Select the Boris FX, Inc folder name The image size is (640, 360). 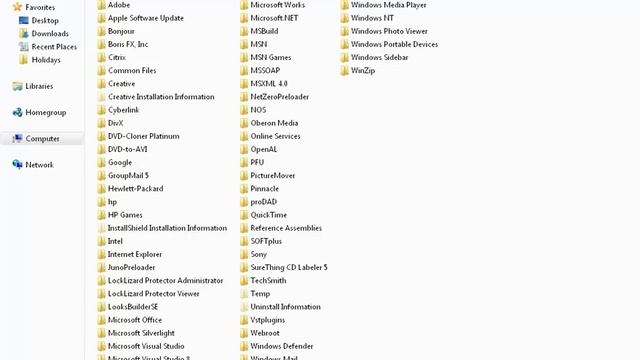click(128, 44)
